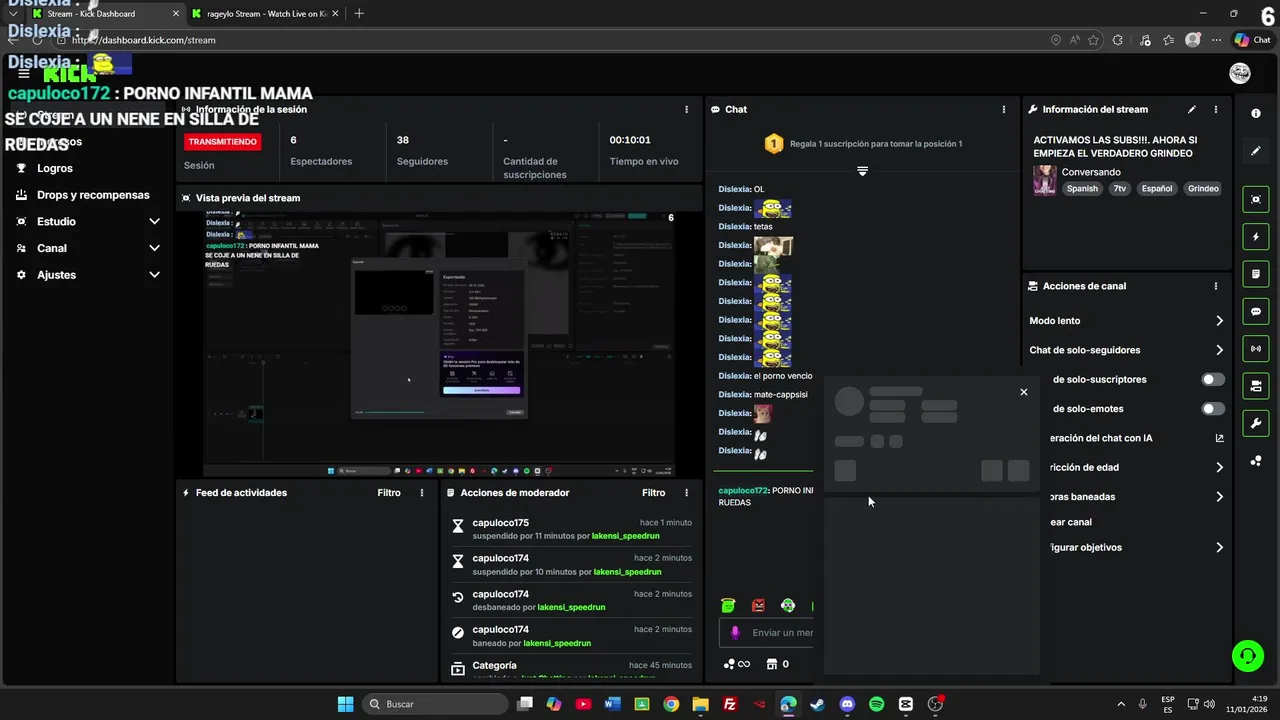Viewport: 1280px width, 720px height.
Task: Open Windows Start menu
Action: tap(345, 704)
